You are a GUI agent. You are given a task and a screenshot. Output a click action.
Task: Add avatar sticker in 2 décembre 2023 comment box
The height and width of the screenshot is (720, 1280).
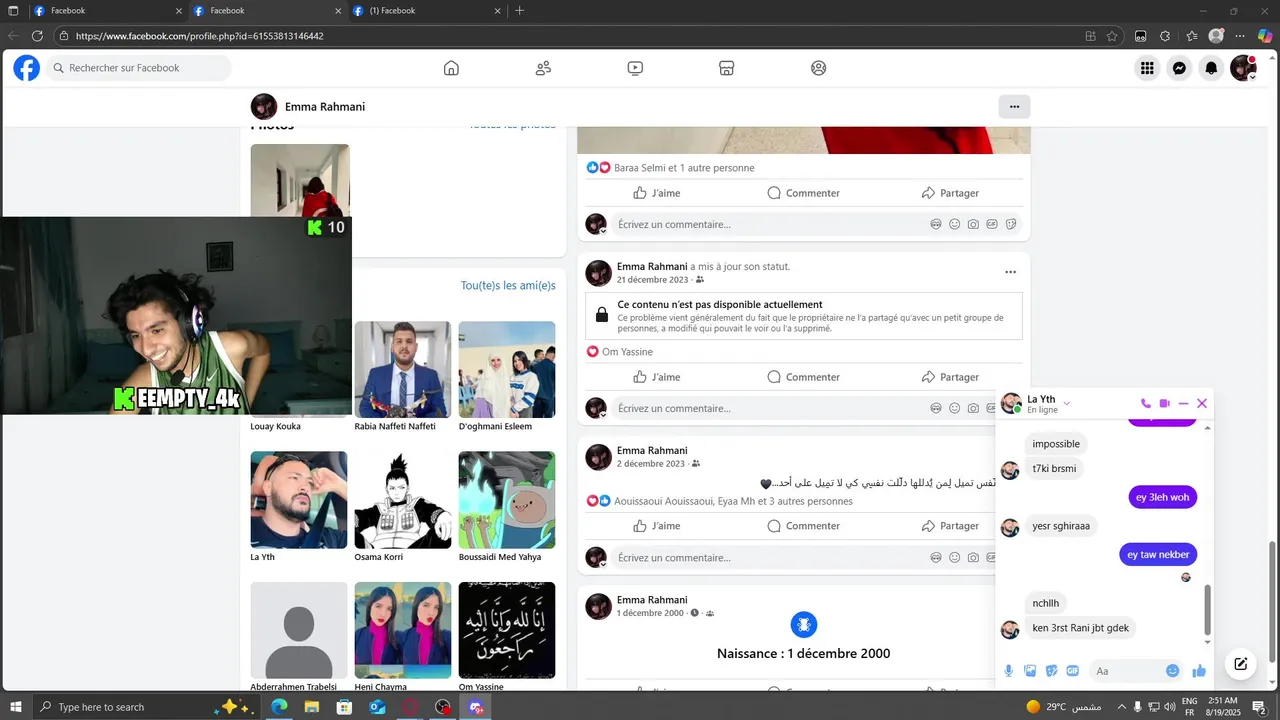tap(935, 557)
